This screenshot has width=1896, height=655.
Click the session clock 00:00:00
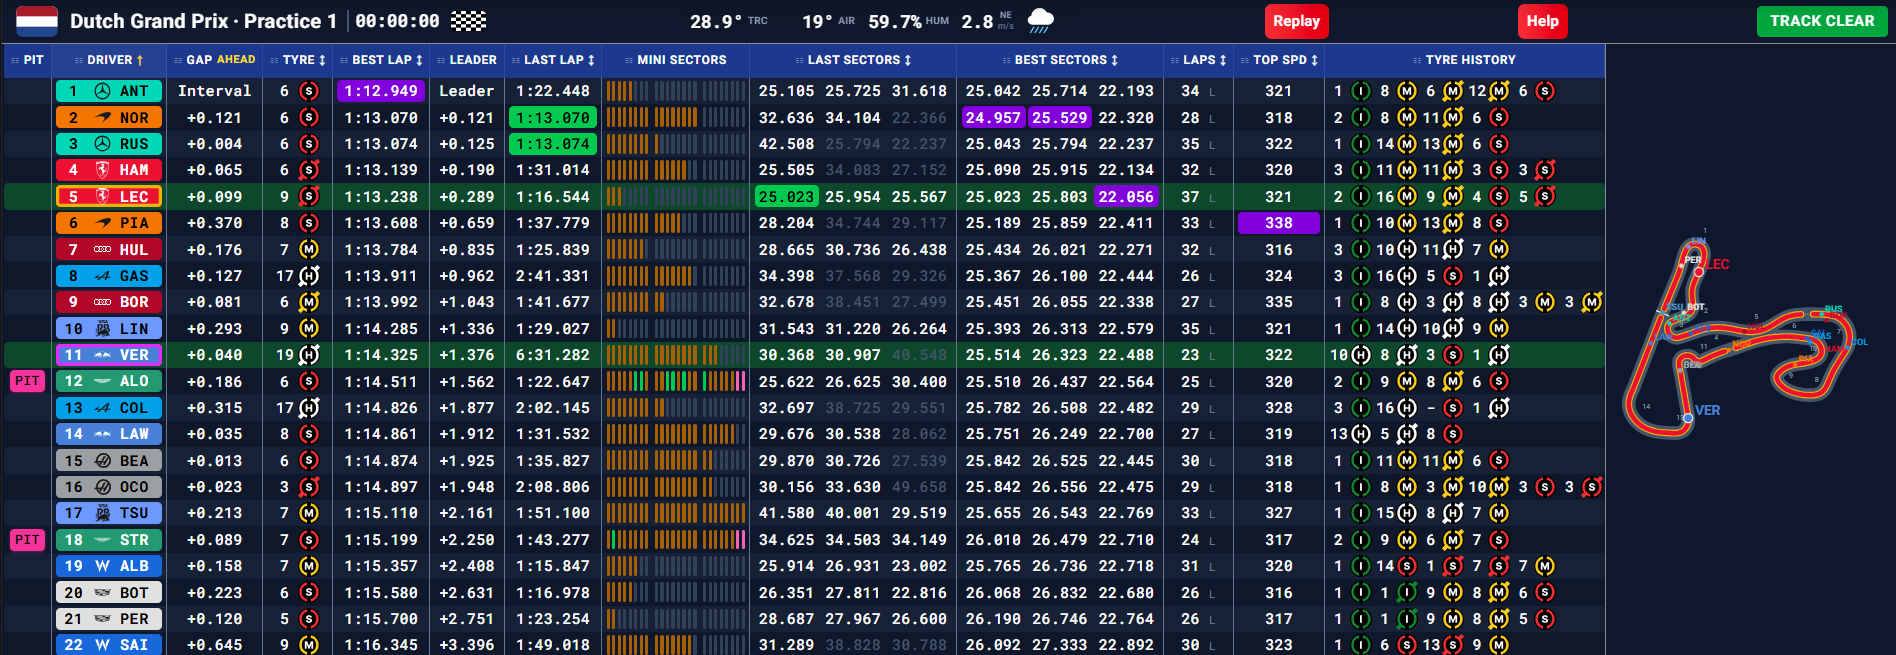click(x=397, y=21)
